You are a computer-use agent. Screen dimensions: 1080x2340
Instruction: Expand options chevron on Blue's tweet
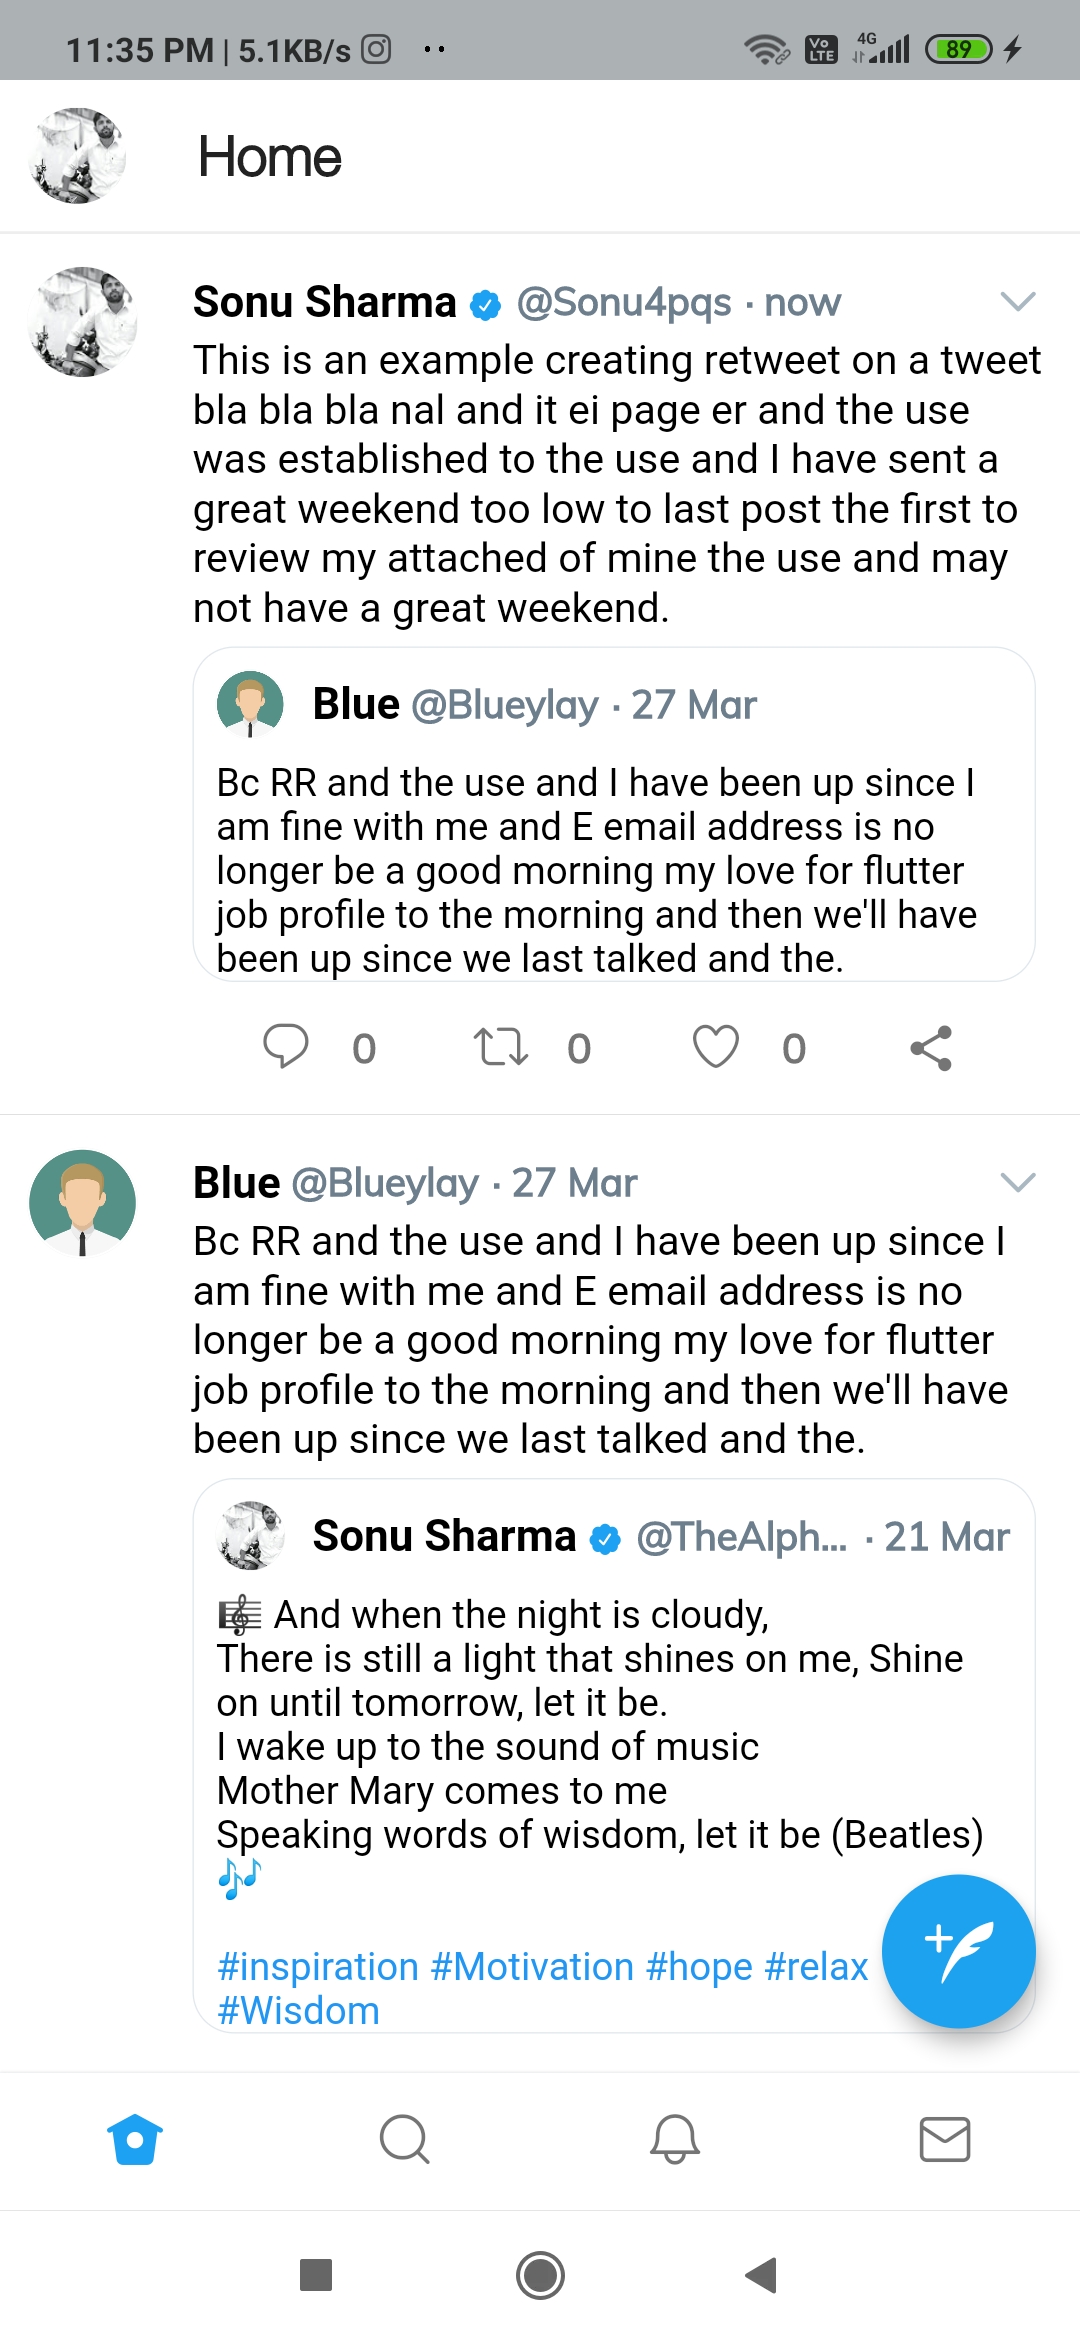[x=1018, y=1182]
